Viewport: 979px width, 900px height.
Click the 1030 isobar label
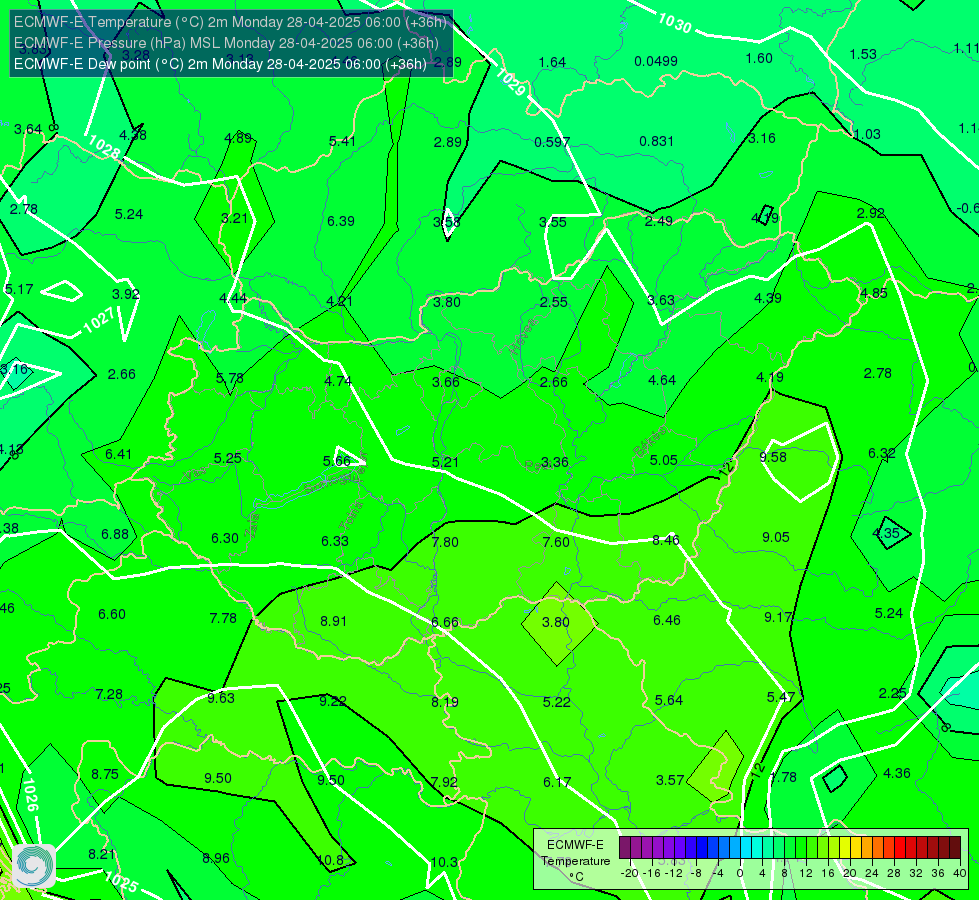tap(675, 24)
